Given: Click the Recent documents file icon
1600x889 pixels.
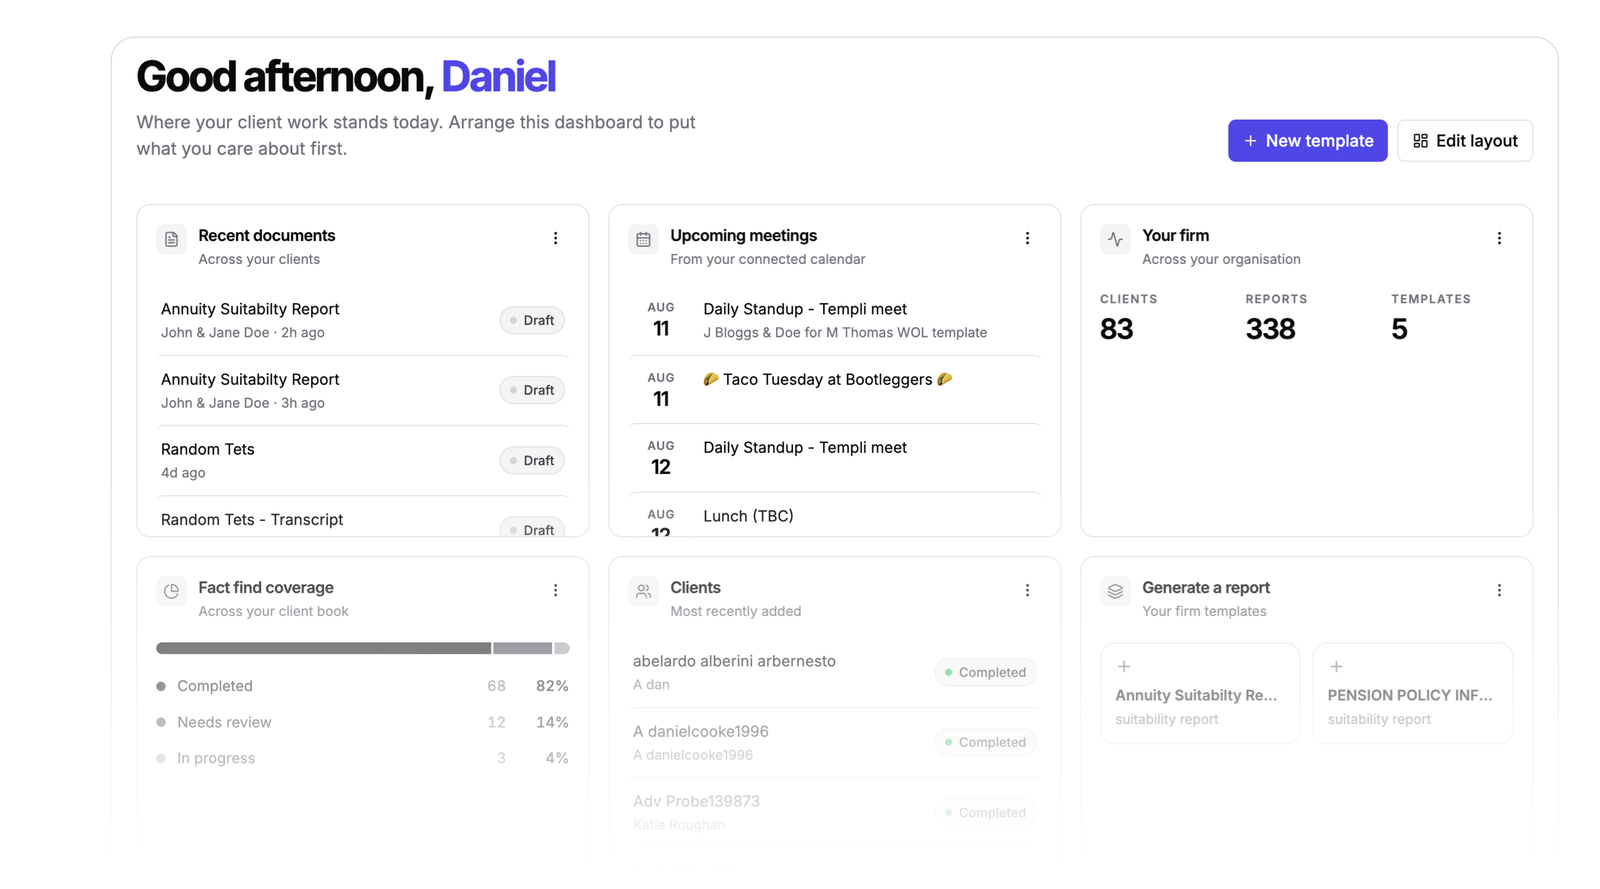Looking at the screenshot, I should point(171,240).
